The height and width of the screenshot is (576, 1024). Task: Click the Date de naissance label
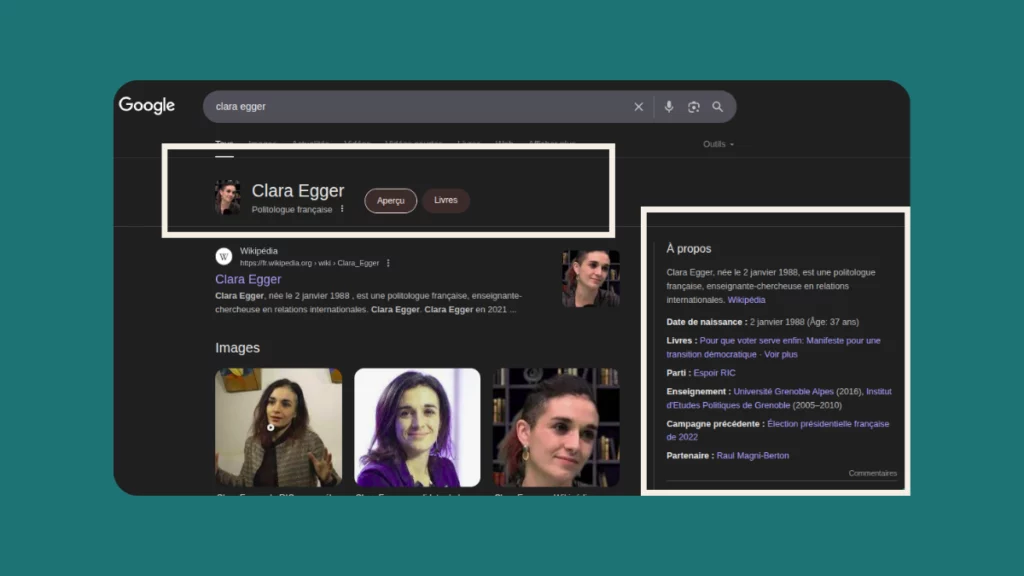(707, 322)
